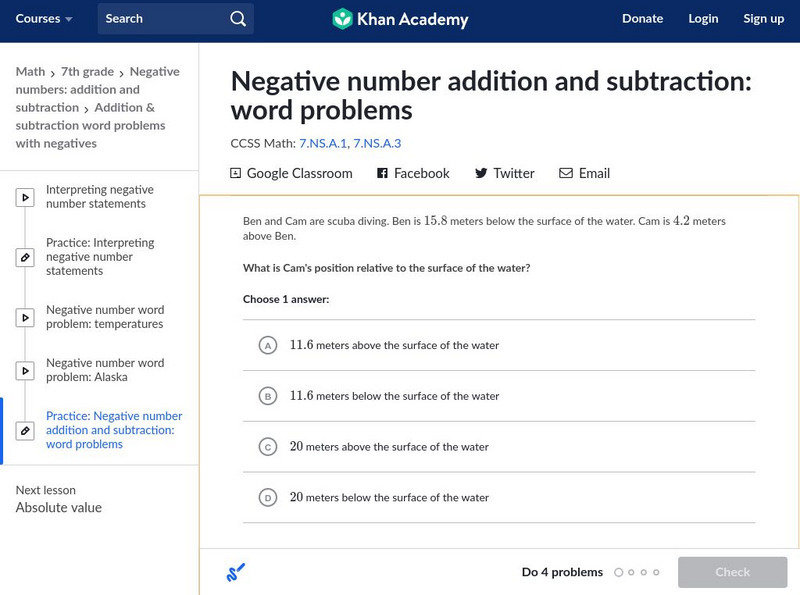
Task: Open the scratchpad pencil tool
Action: 236,573
